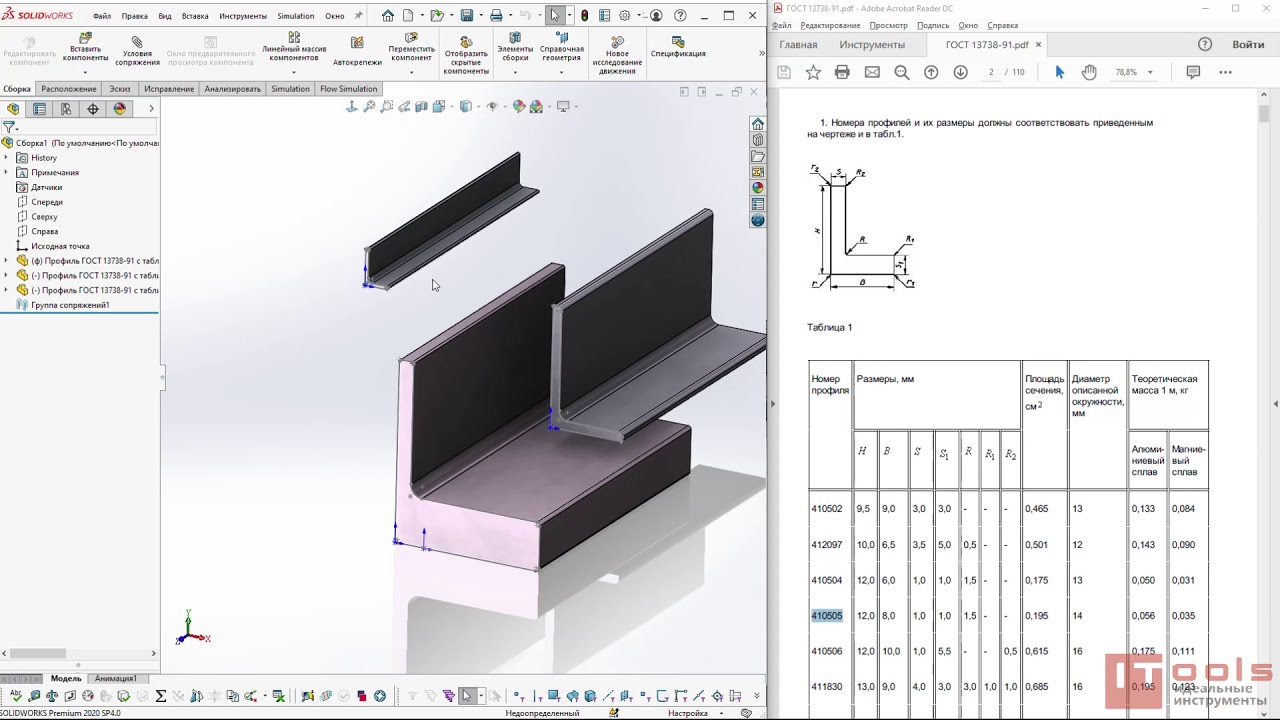Click Войти sign-in button in Acrobat
1280x720 pixels.
click(1248, 45)
